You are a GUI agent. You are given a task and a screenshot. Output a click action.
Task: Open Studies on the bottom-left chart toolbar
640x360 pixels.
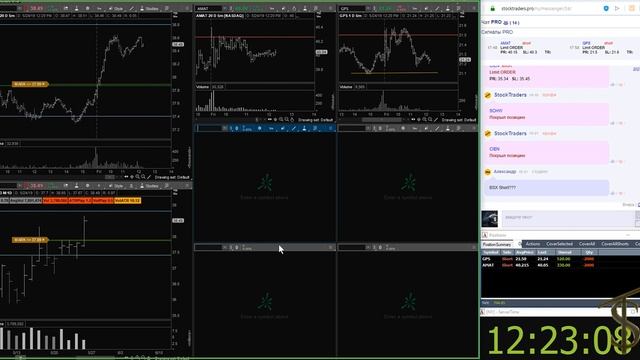[x=149, y=186]
